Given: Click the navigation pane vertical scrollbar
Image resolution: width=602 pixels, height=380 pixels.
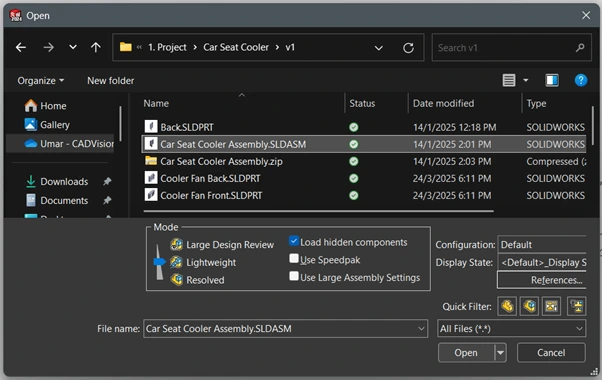Looking at the screenshot, I should pos(120,123).
